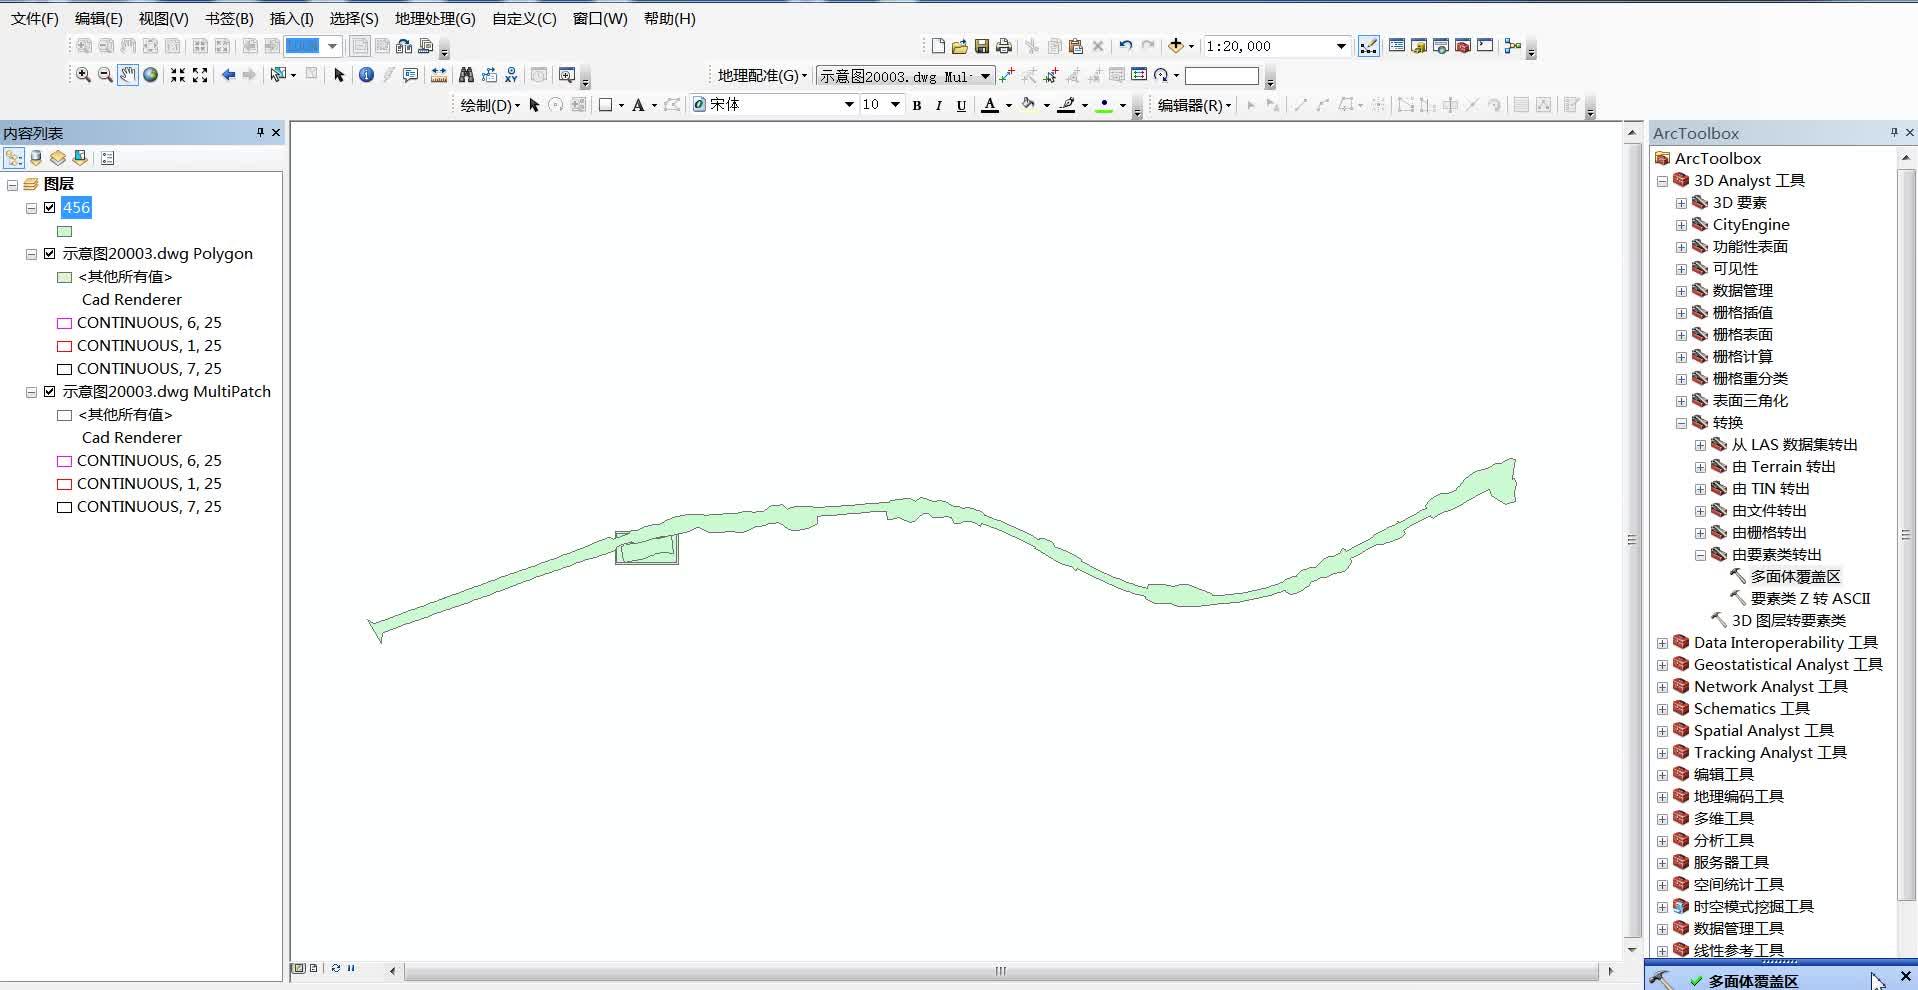The height and width of the screenshot is (990, 1918).
Task: Expand the Spatial Analyst 工具 toolbox
Action: 1662,731
